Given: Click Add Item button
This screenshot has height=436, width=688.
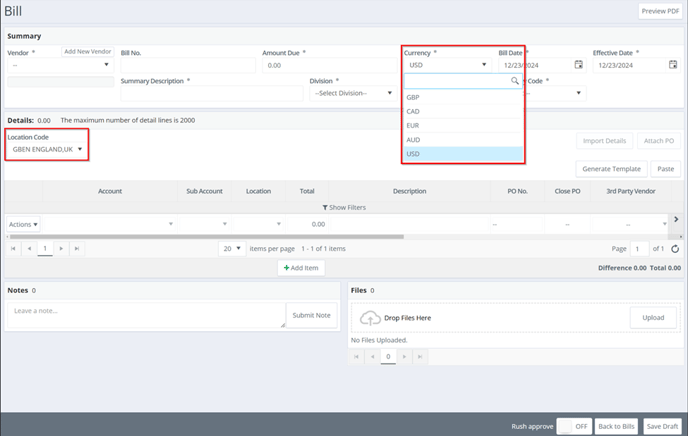Looking at the screenshot, I should [301, 268].
